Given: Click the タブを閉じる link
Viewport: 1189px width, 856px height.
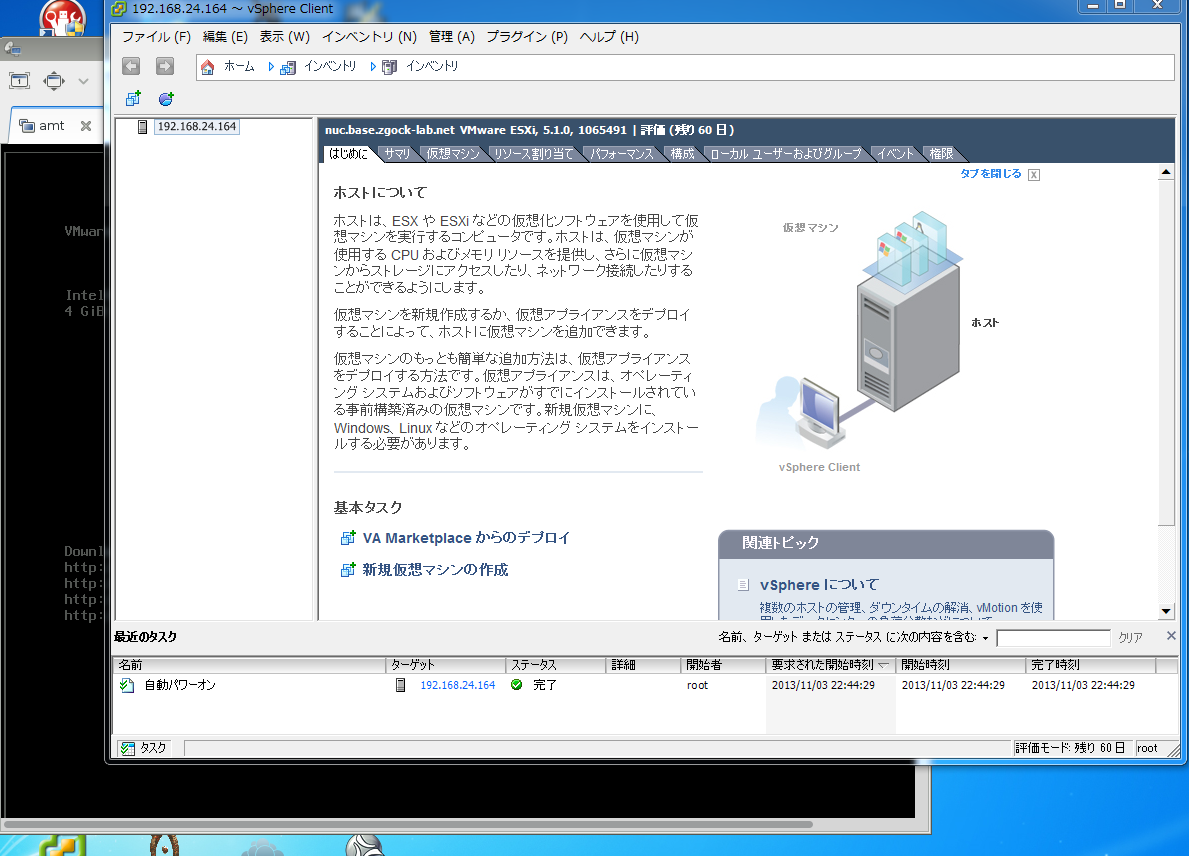Looking at the screenshot, I should [990, 174].
